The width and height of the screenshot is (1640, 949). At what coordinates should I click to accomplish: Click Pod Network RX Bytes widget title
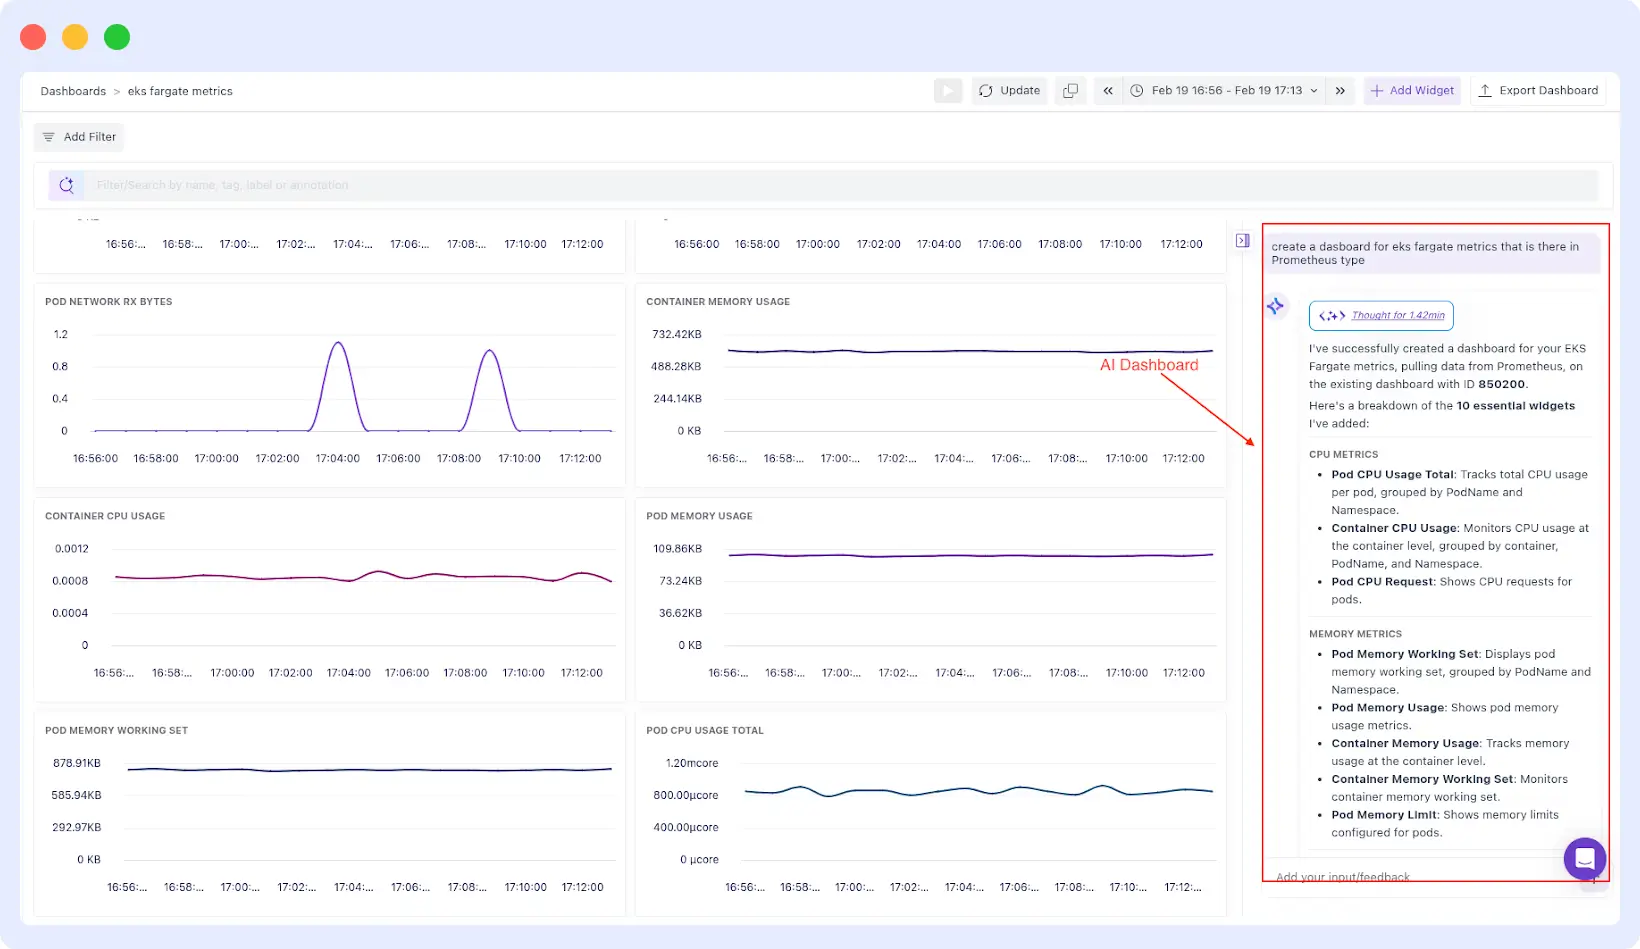coord(108,302)
